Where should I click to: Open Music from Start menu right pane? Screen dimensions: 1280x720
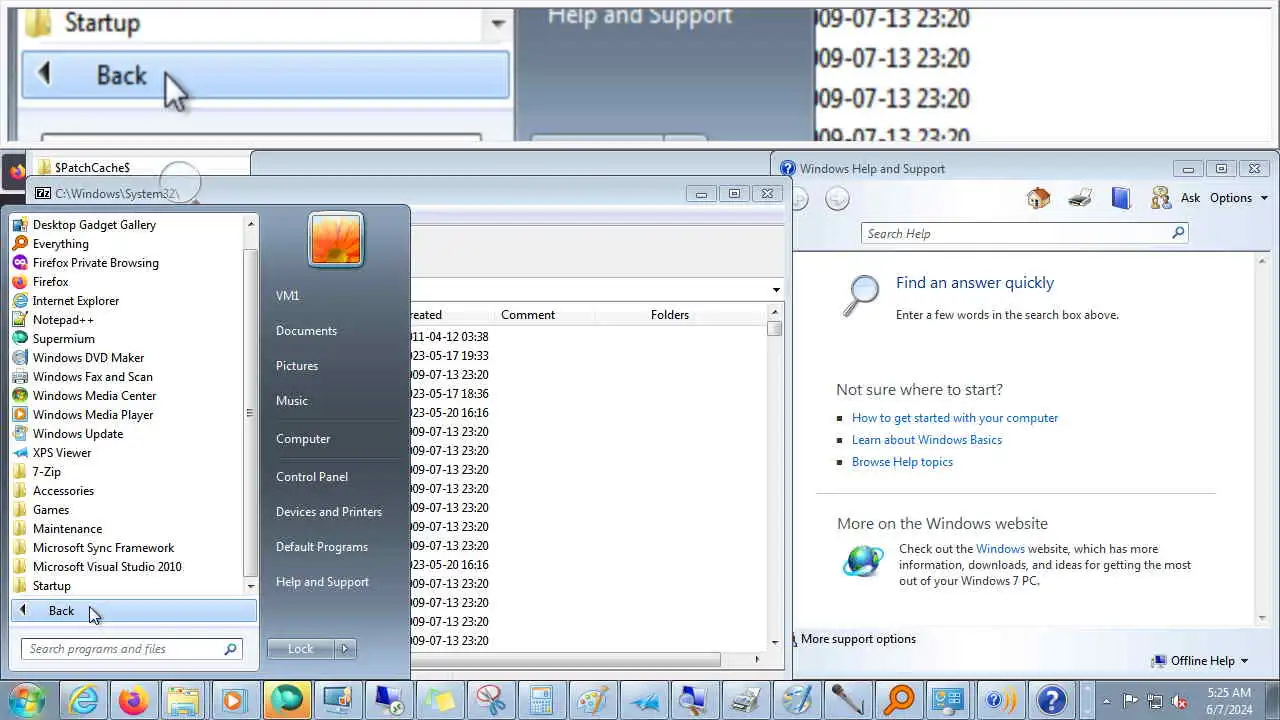292,401
